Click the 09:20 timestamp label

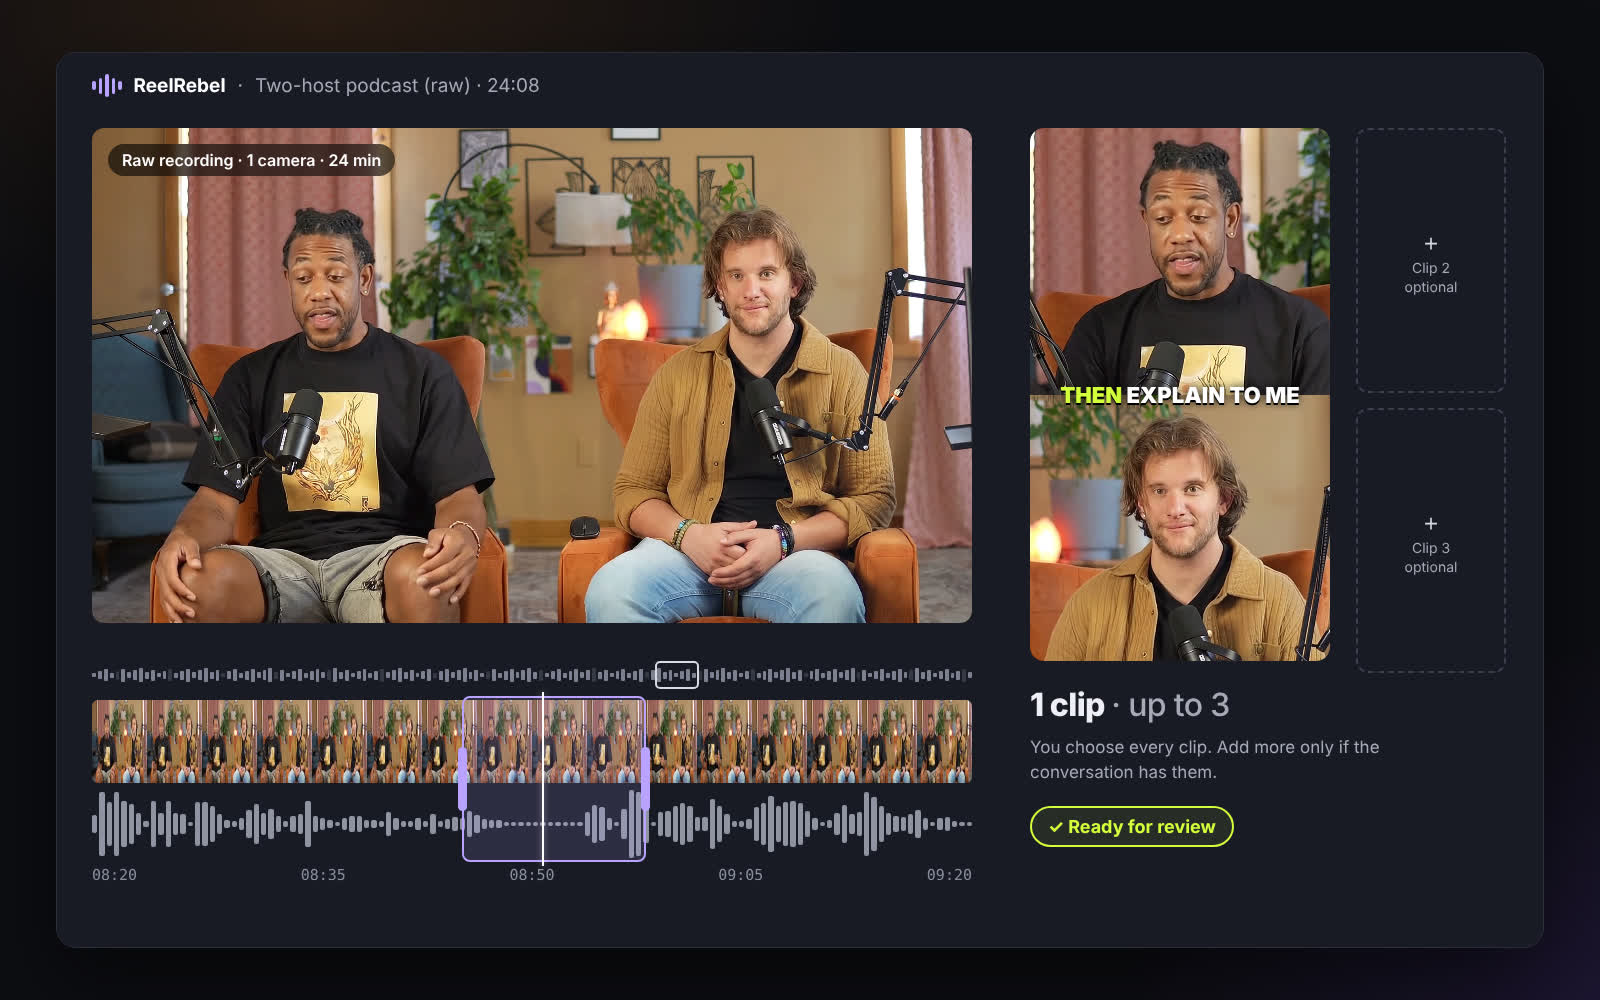(949, 875)
